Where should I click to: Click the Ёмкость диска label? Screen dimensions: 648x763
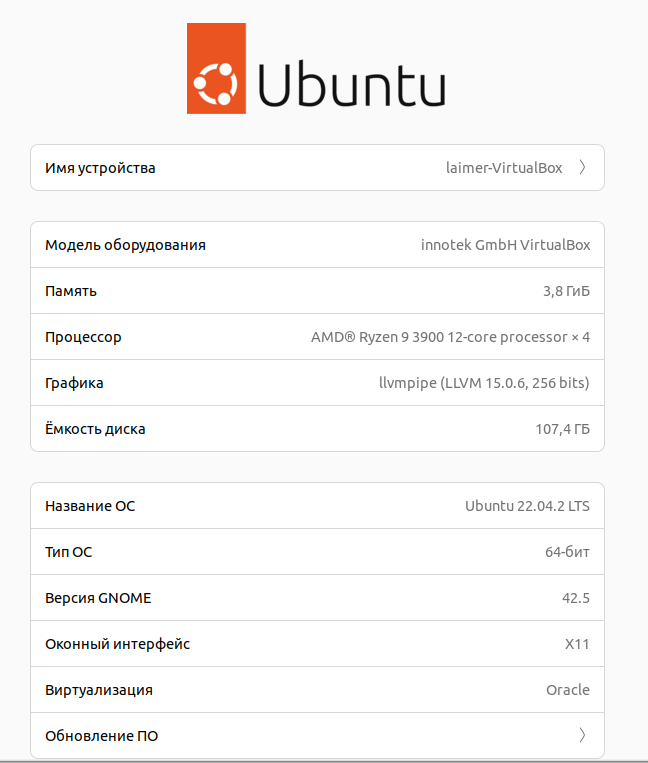(x=95, y=429)
